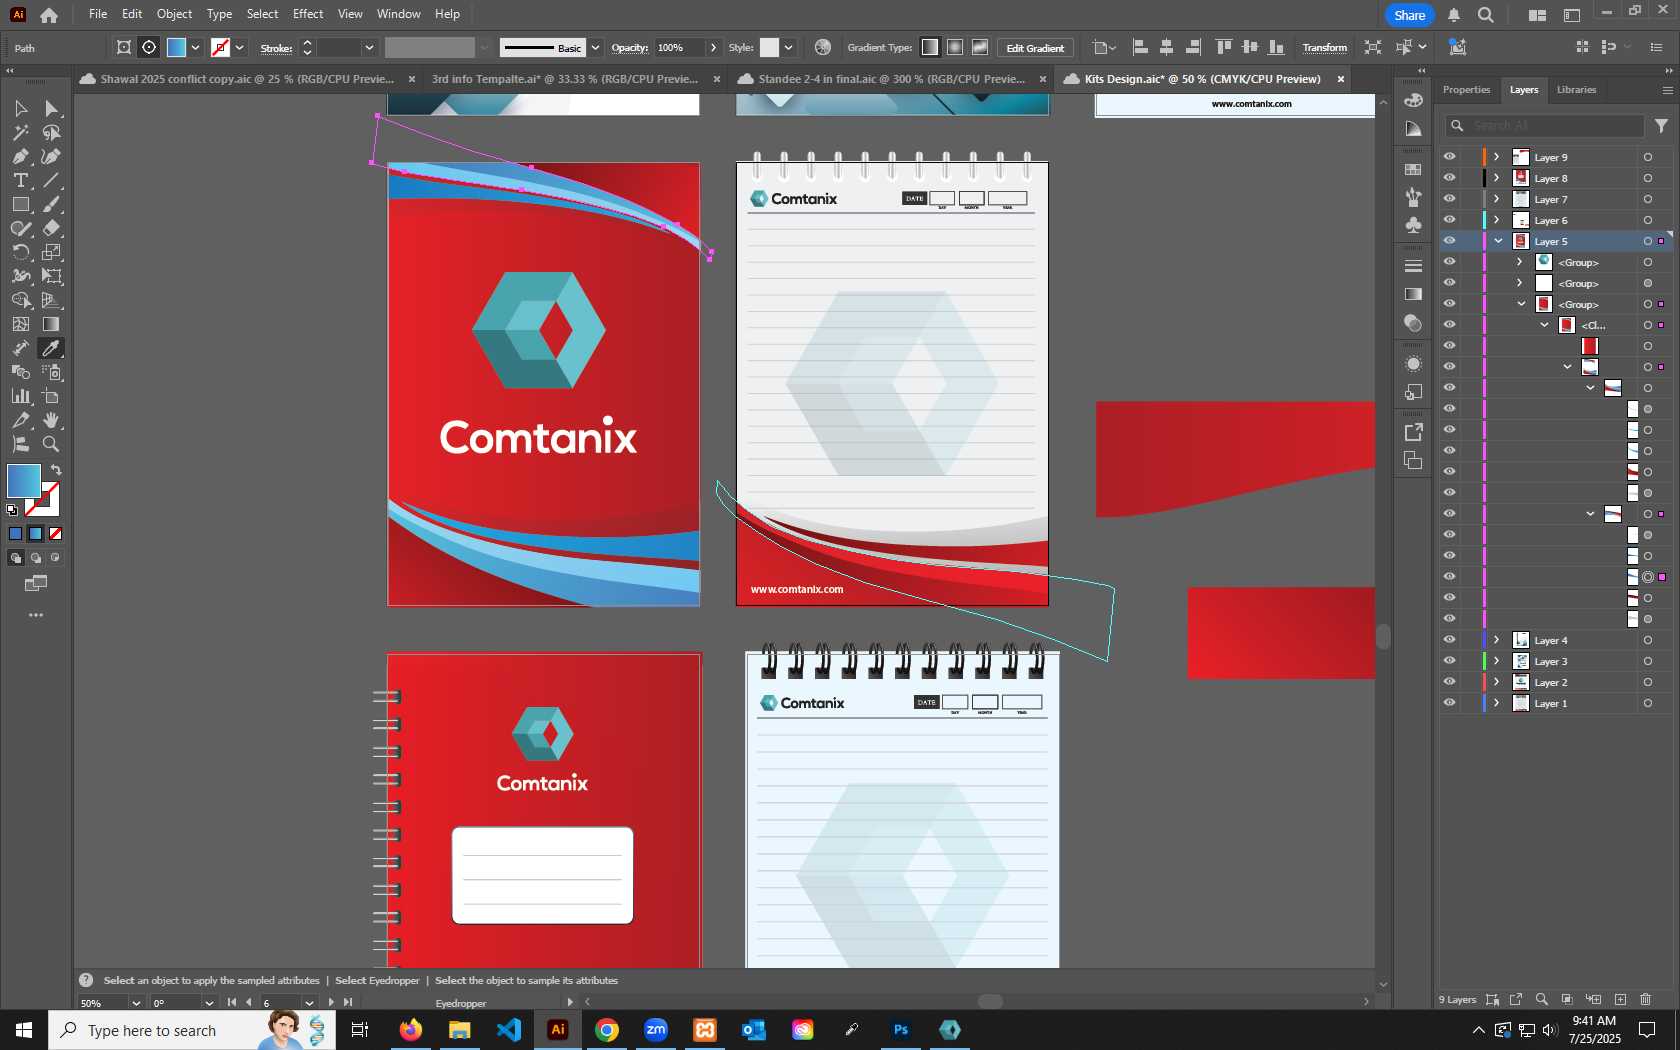Open Arrange Documents icon
This screenshot has width=1680, height=1050.
(1537, 15)
